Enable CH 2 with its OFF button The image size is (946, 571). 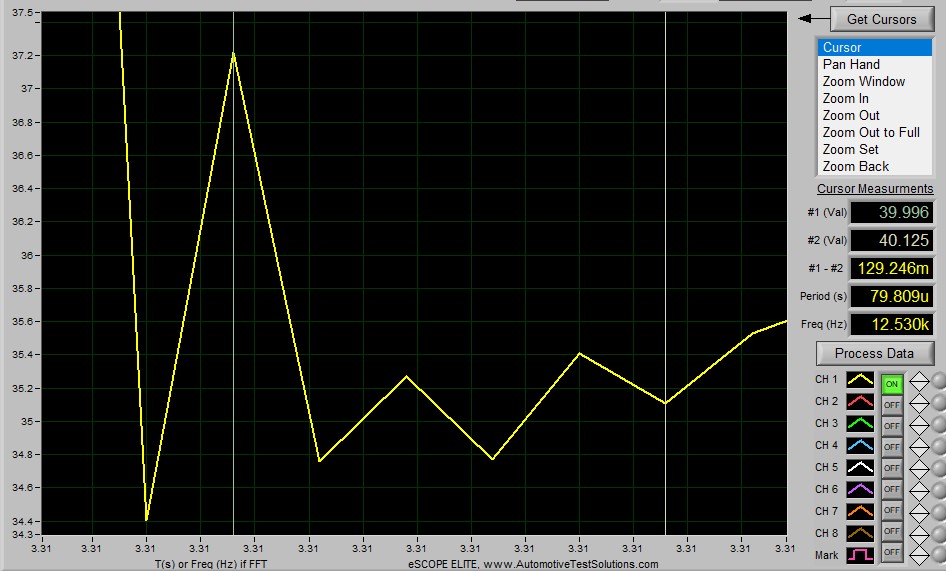892,404
